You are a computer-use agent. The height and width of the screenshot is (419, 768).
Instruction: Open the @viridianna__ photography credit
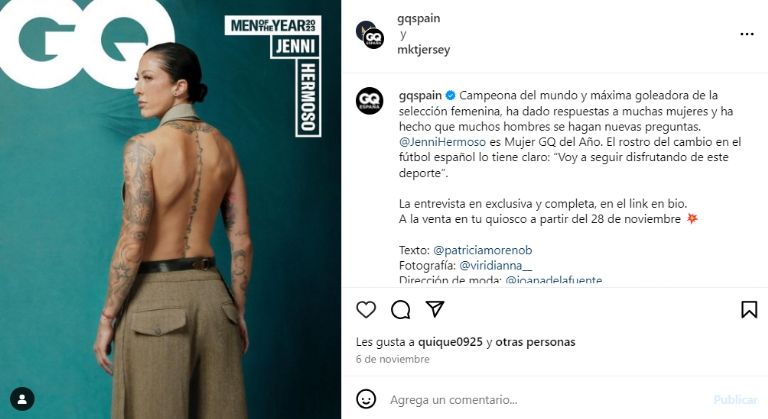[x=496, y=266]
